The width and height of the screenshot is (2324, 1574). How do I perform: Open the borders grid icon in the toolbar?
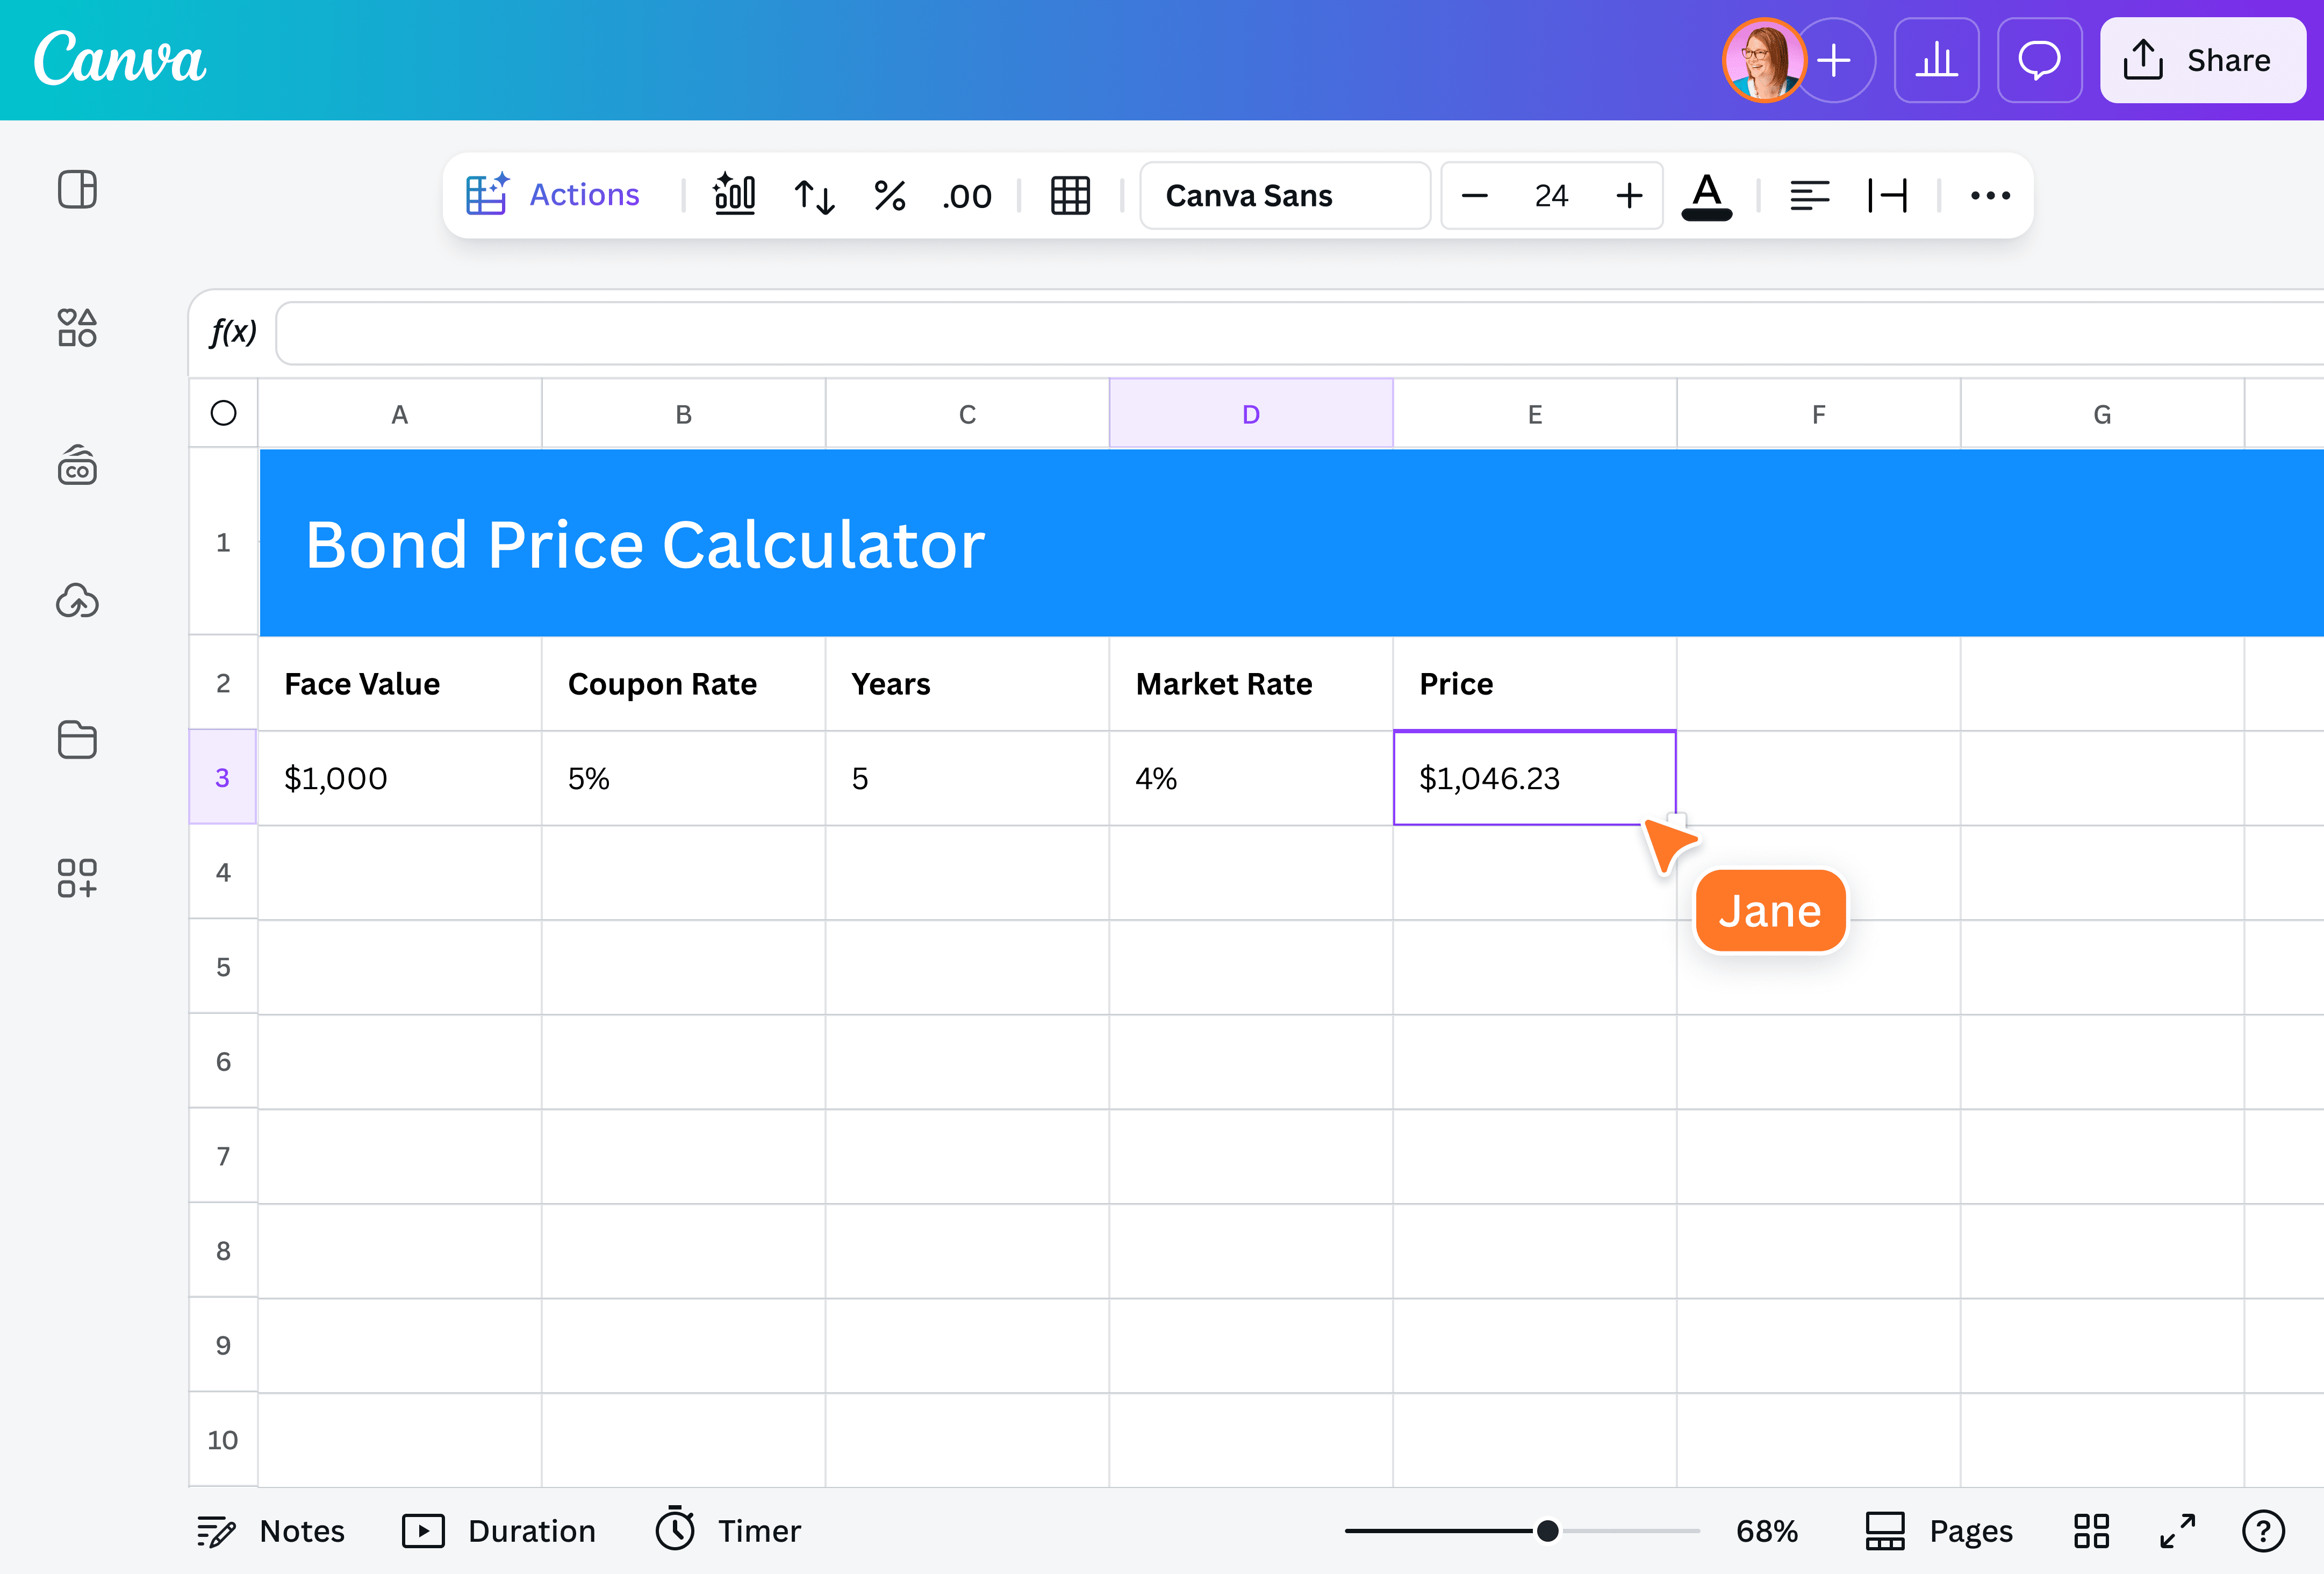[x=1069, y=196]
